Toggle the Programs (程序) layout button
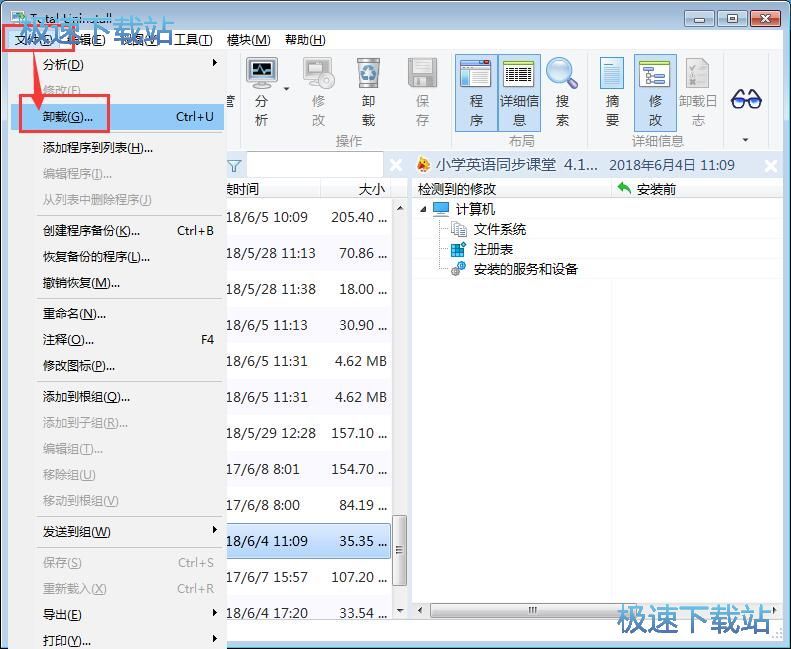 [476, 93]
